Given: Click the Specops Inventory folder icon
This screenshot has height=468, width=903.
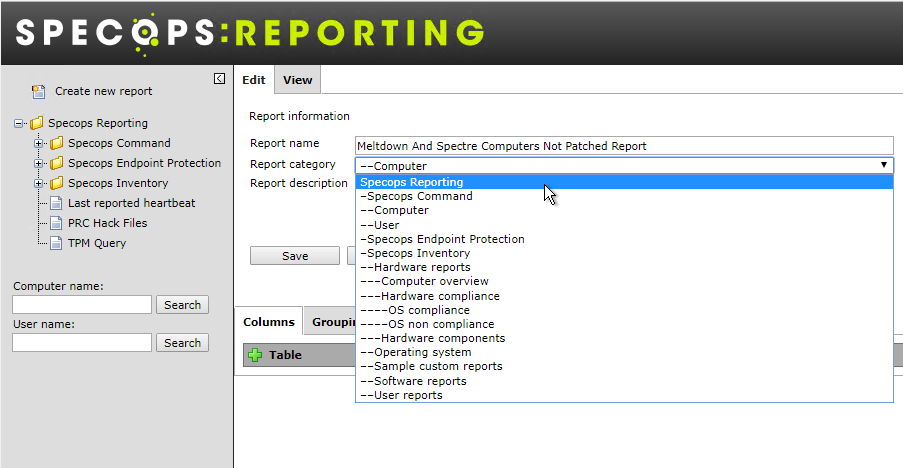Looking at the screenshot, I should [56, 183].
